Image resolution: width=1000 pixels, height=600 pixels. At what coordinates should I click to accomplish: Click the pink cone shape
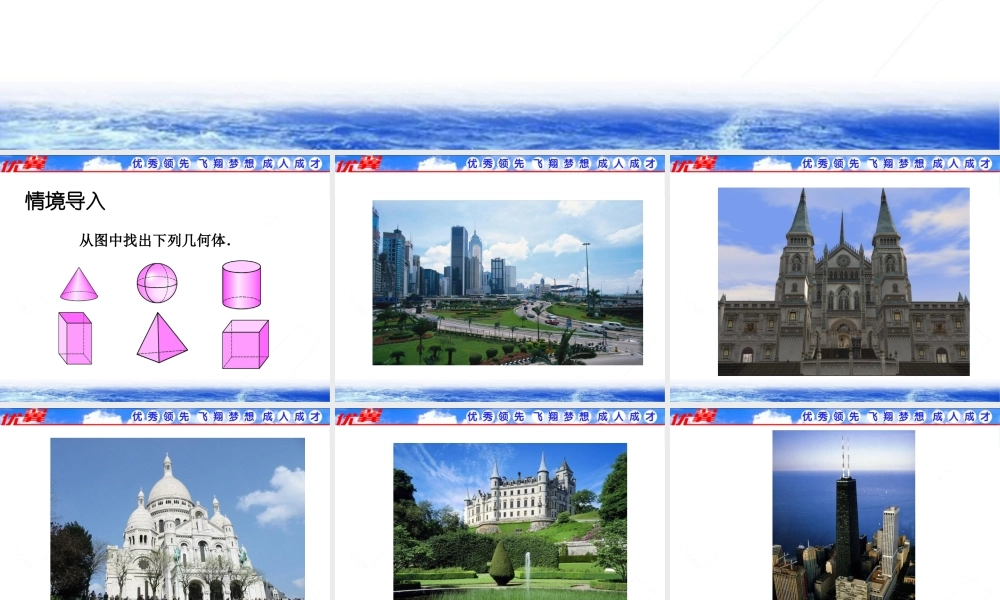[x=79, y=284]
